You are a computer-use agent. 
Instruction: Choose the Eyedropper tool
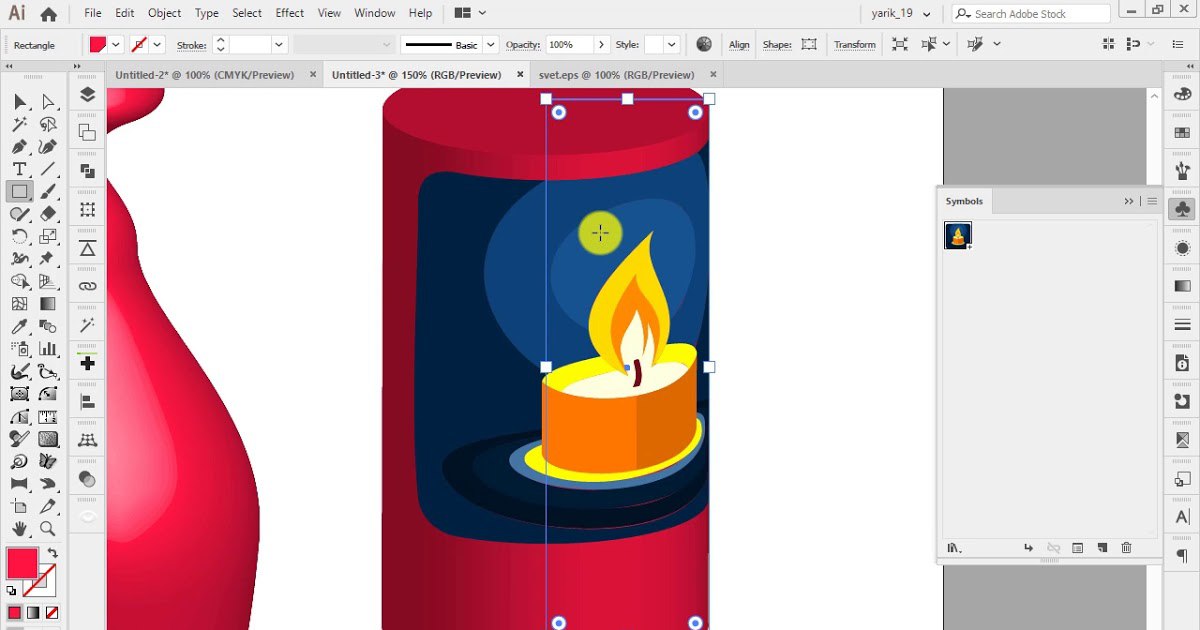(20, 326)
